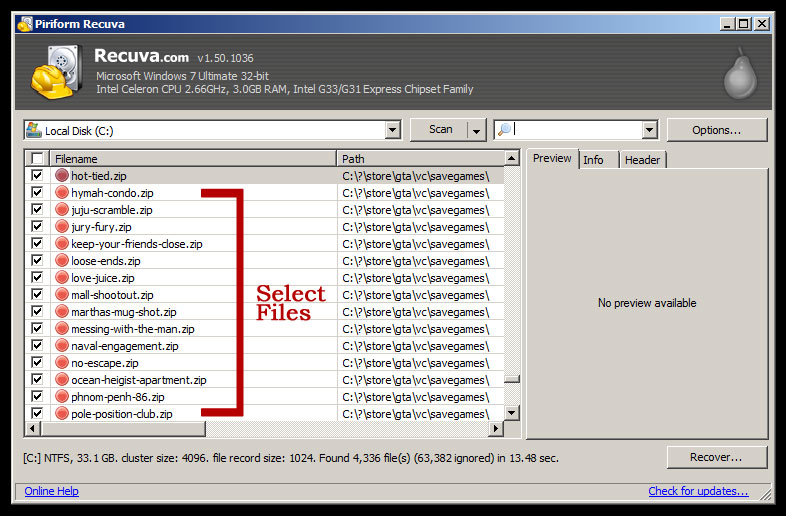Image resolution: width=786 pixels, height=516 pixels.
Task: Click the path cell of hot-tied.zip
Action: (x=420, y=176)
